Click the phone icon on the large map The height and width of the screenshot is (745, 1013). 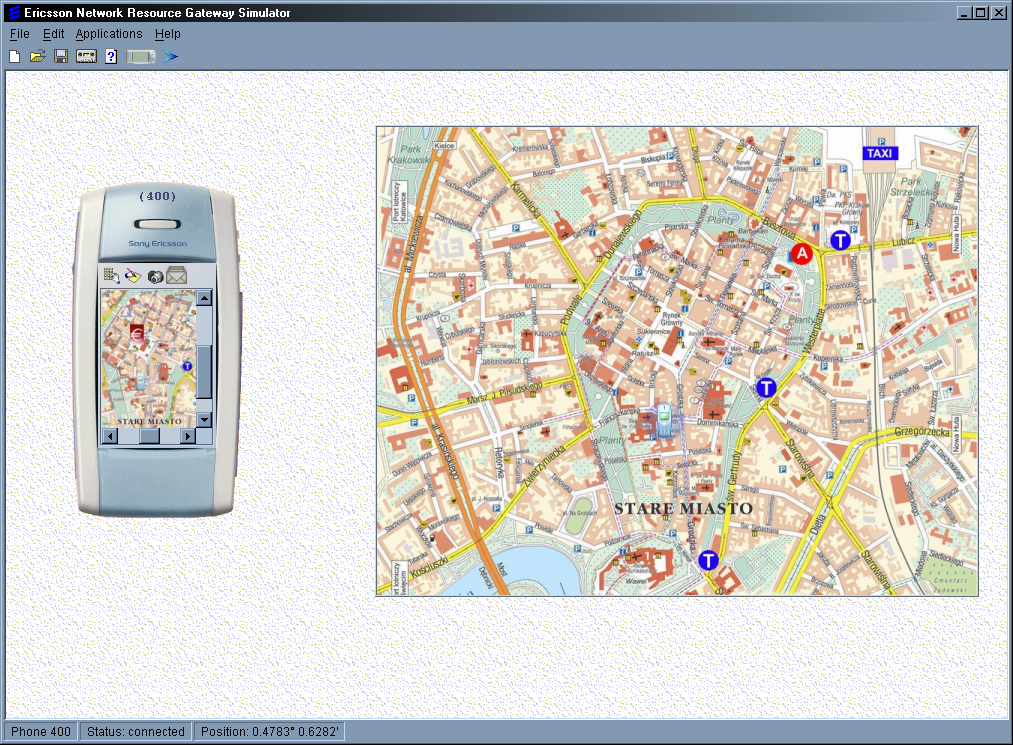[x=663, y=421]
